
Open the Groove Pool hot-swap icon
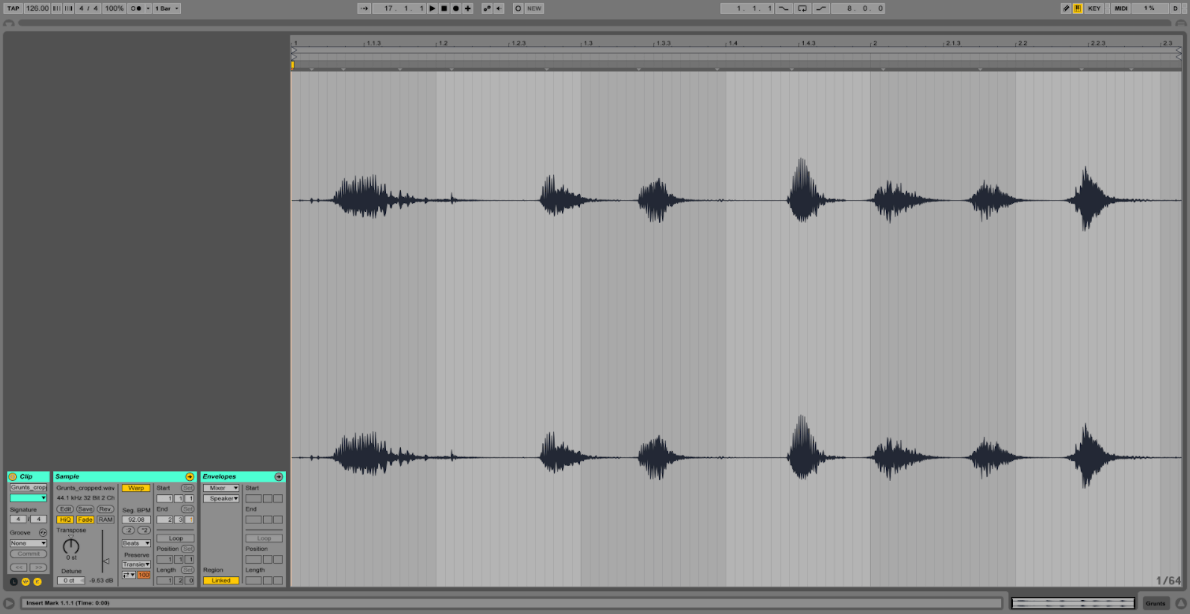coord(43,532)
